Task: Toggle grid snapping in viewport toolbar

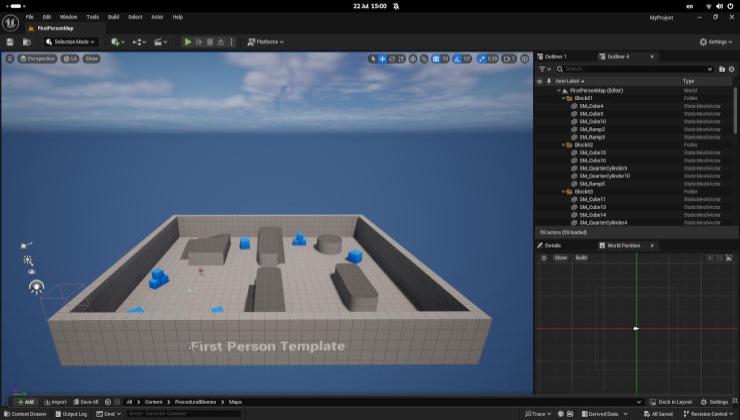Action: (x=436, y=59)
